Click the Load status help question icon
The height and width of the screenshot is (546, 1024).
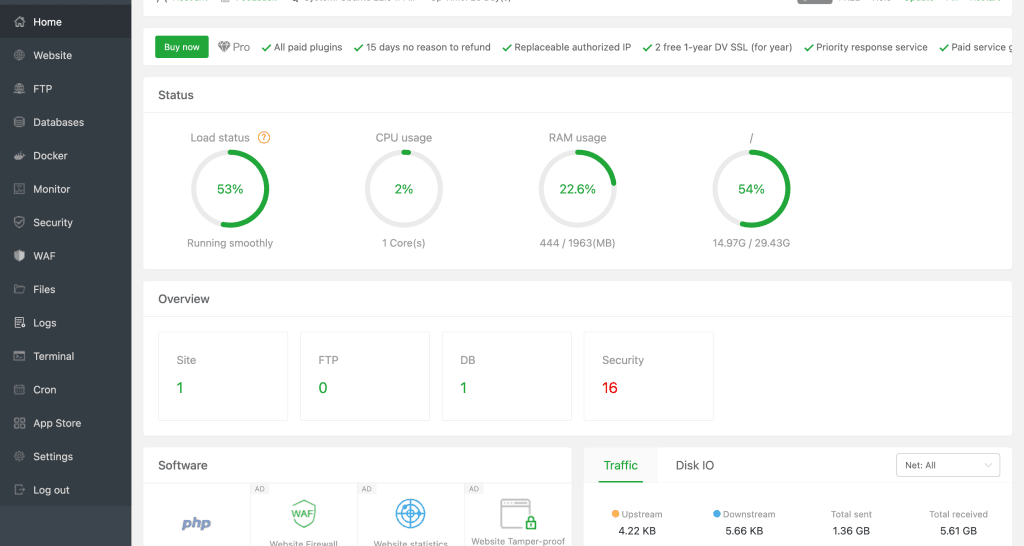pyautogui.click(x=264, y=138)
